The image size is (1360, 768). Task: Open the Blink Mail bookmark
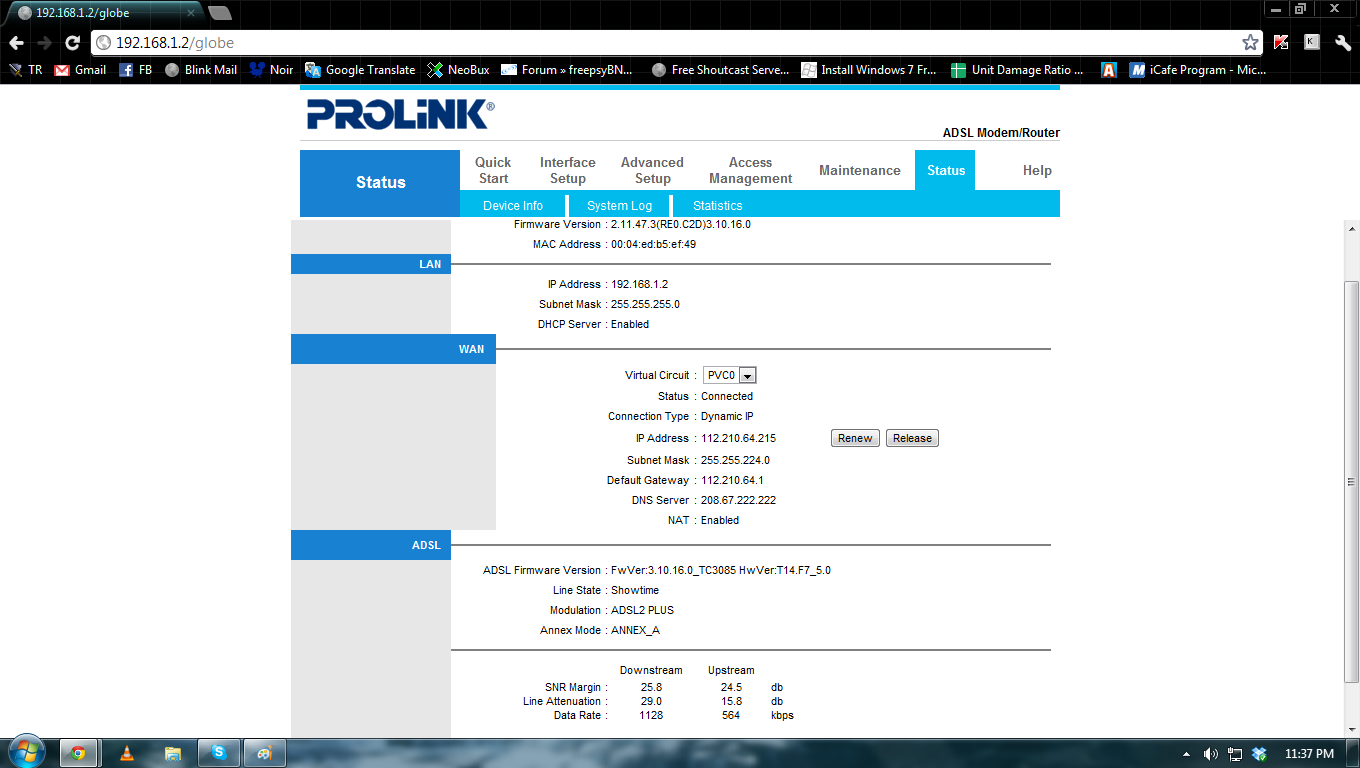pyautogui.click(x=207, y=70)
